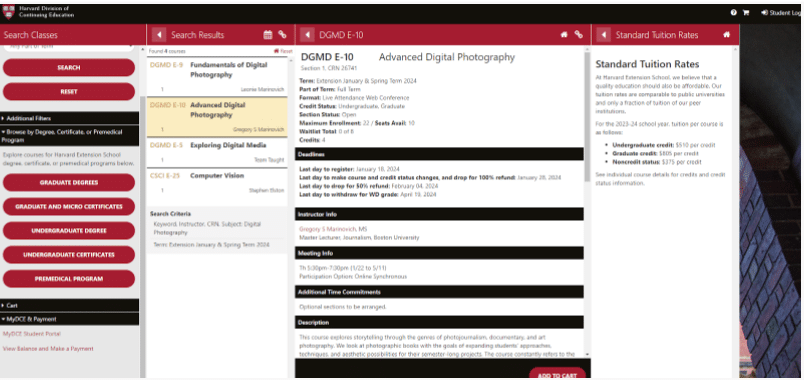Expand the Additional Filters section

[x=69, y=118]
